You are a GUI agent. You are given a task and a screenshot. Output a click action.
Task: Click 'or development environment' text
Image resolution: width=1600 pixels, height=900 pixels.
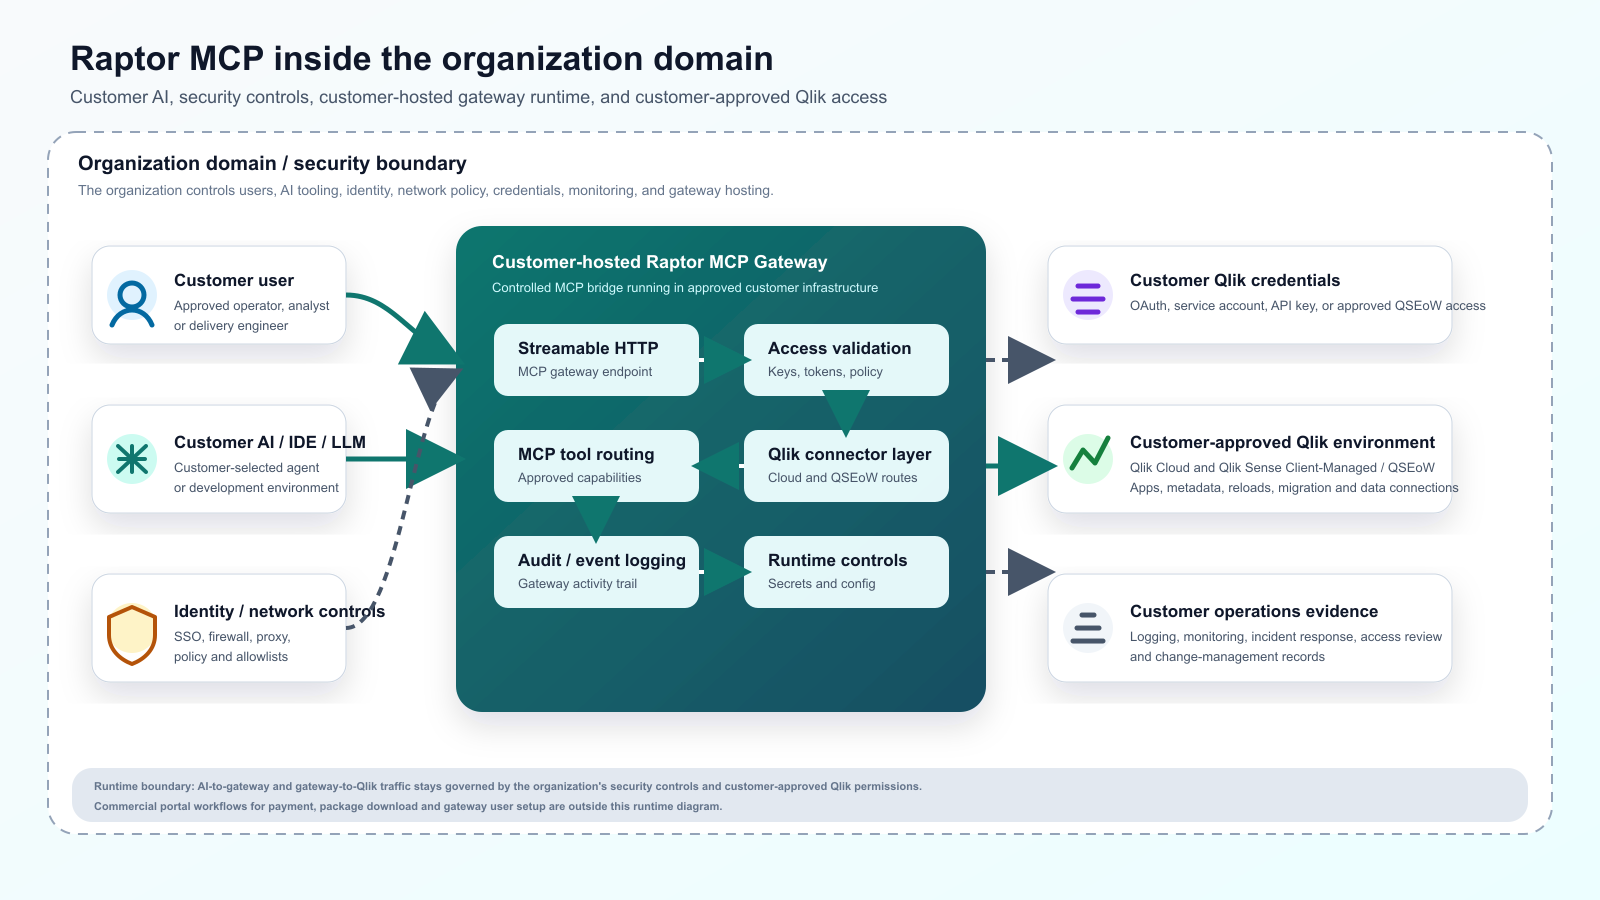point(256,488)
